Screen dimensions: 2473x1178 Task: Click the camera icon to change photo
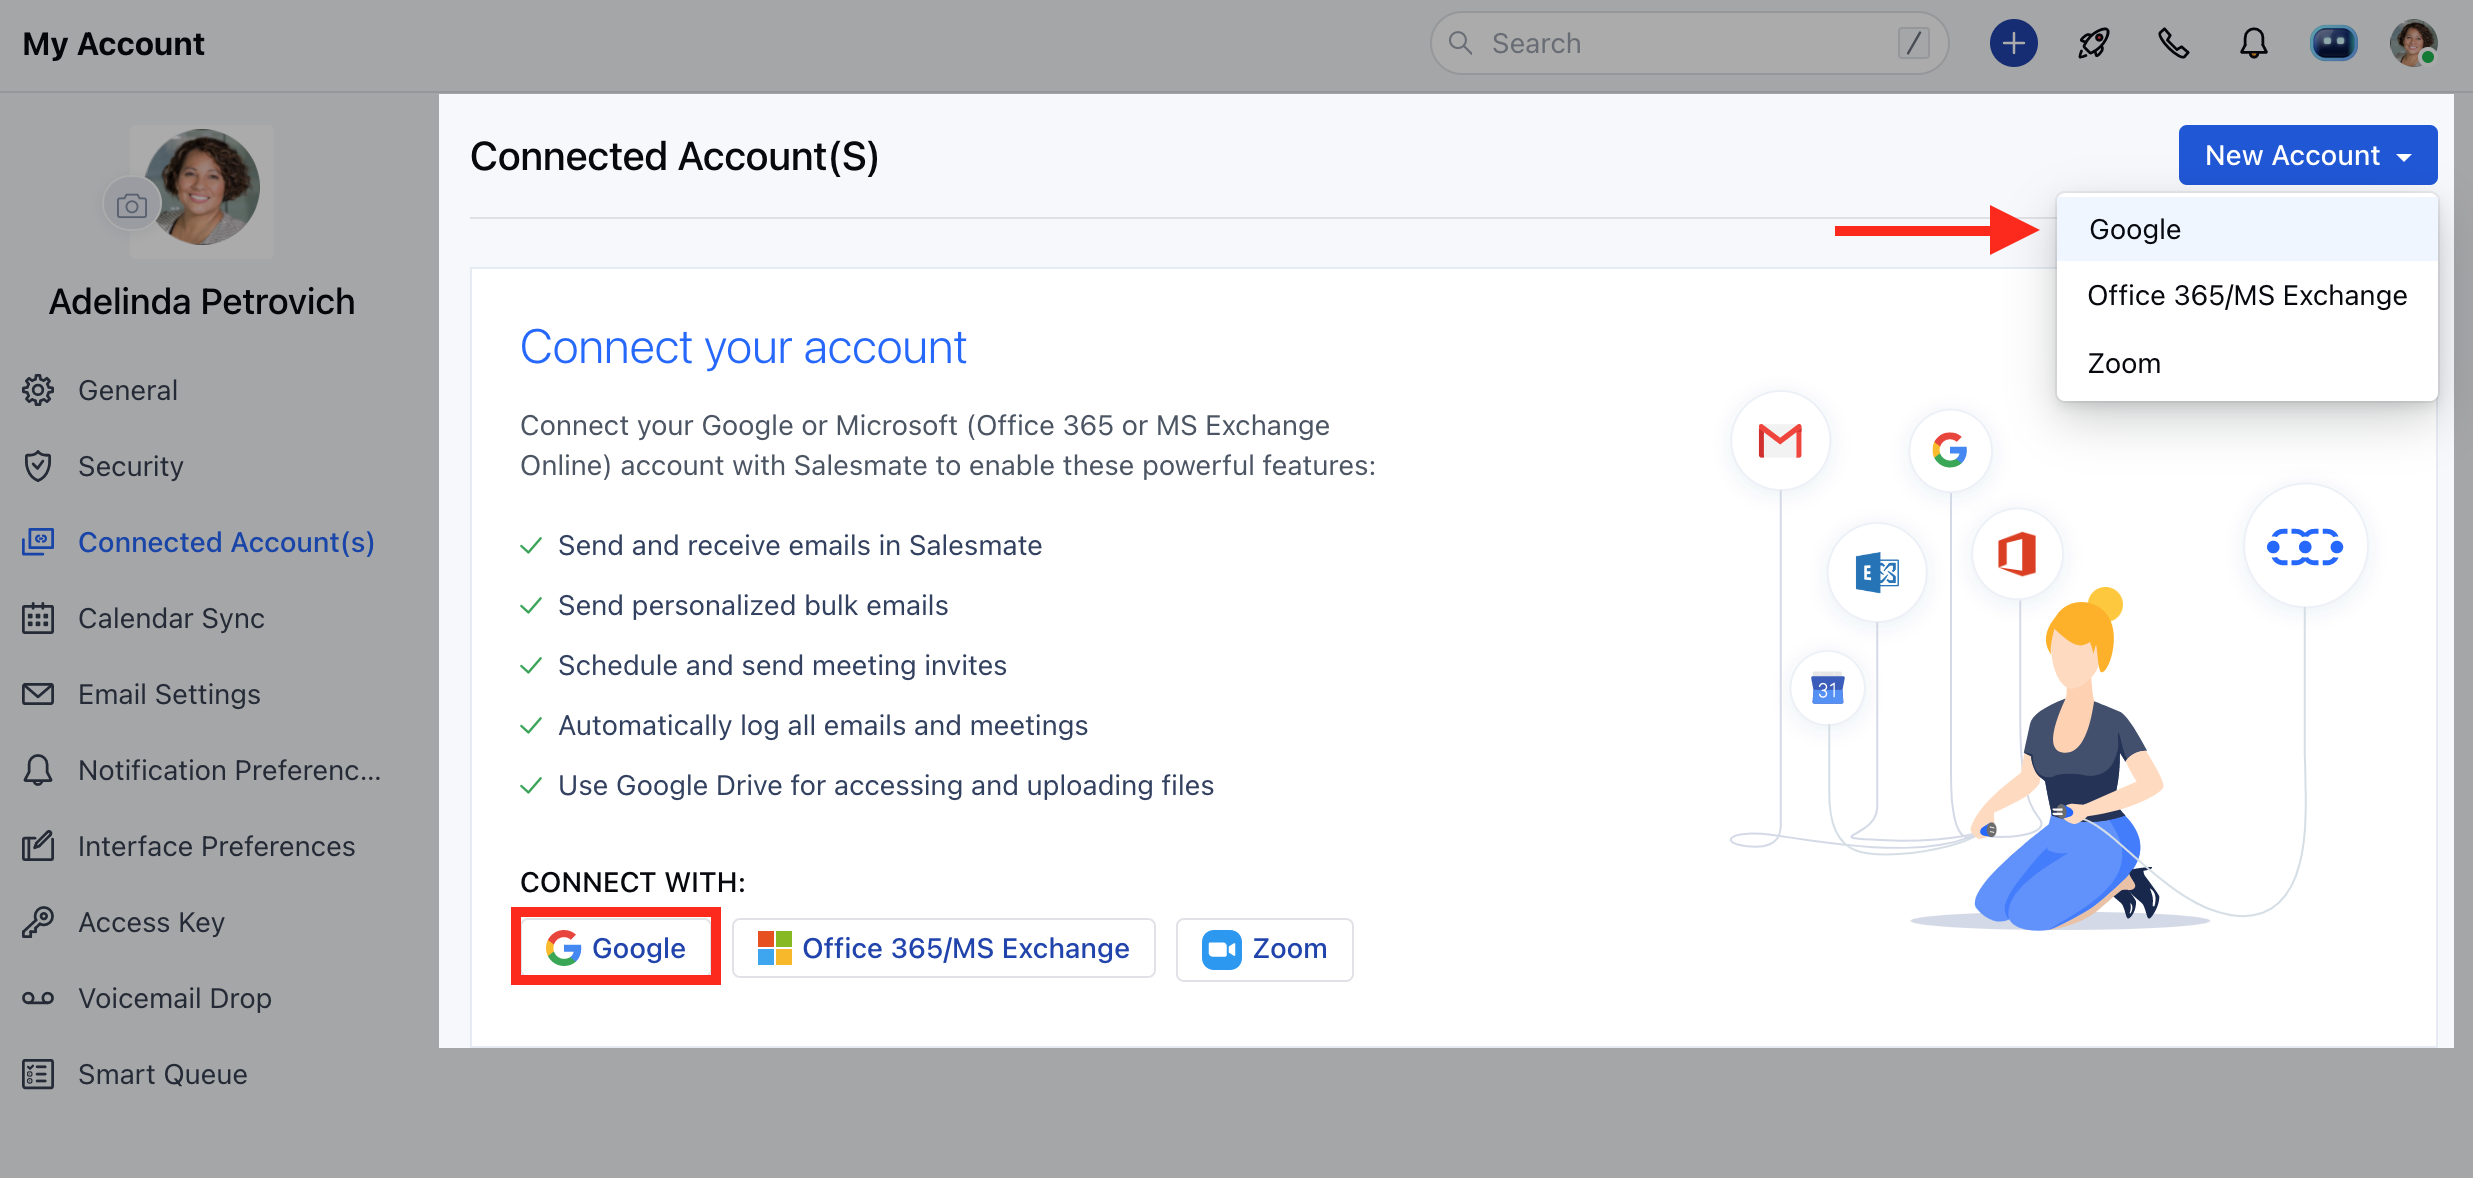click(131, 206)
